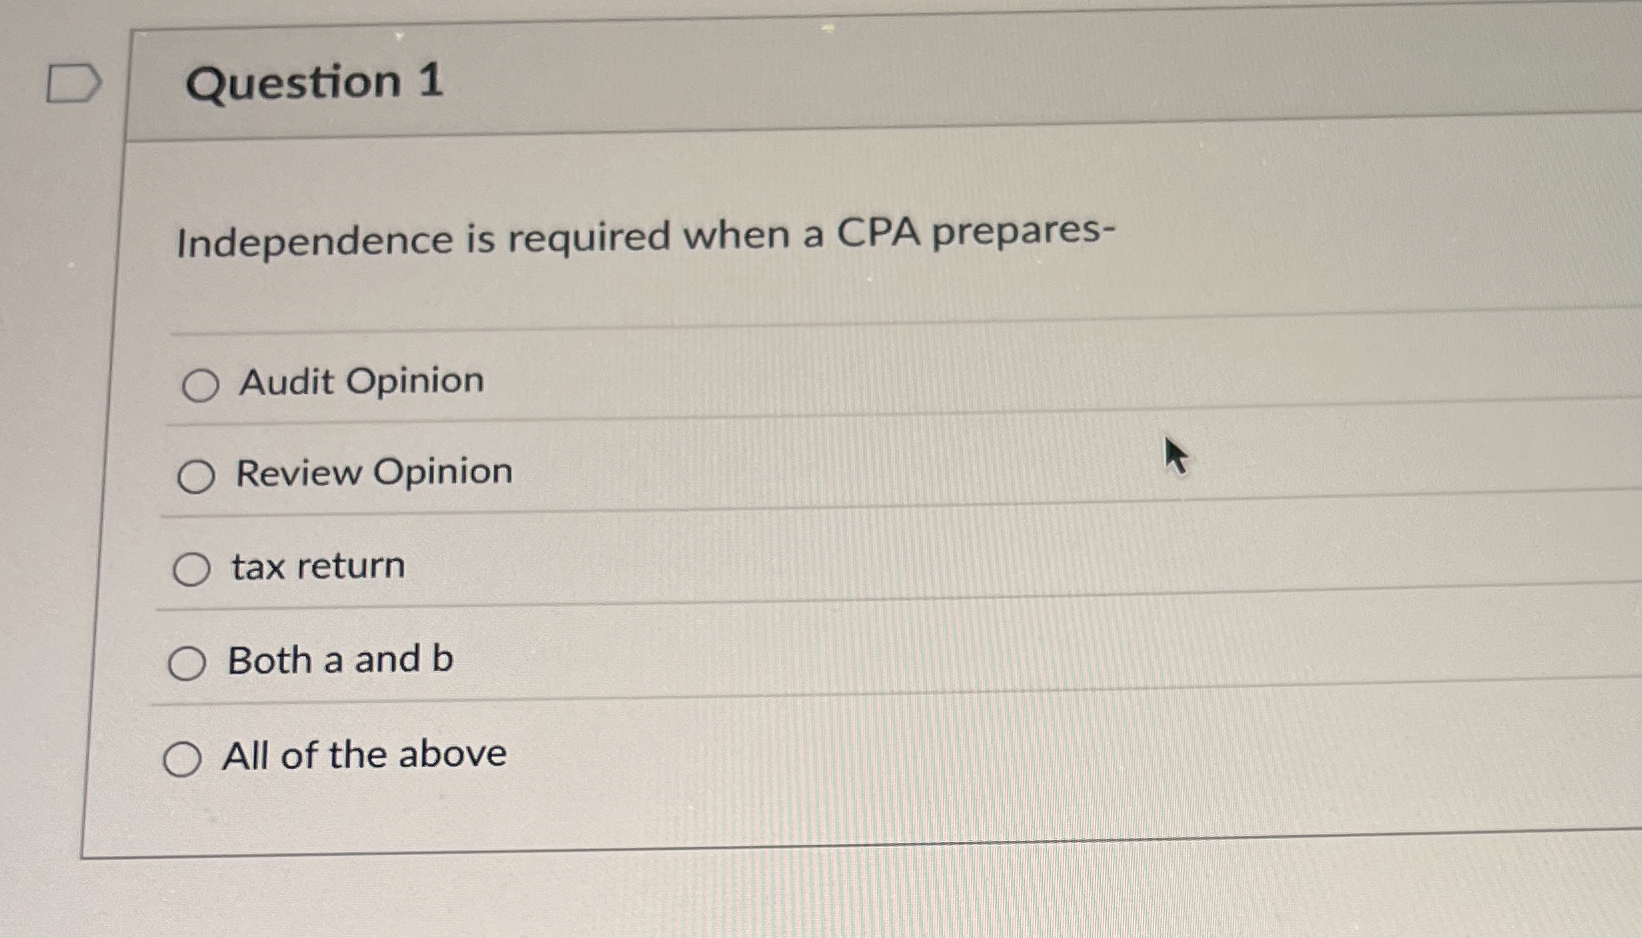Click the Both a and b answer label
Viewport: 1642px width, 938px height.
[x=341, y=658]
